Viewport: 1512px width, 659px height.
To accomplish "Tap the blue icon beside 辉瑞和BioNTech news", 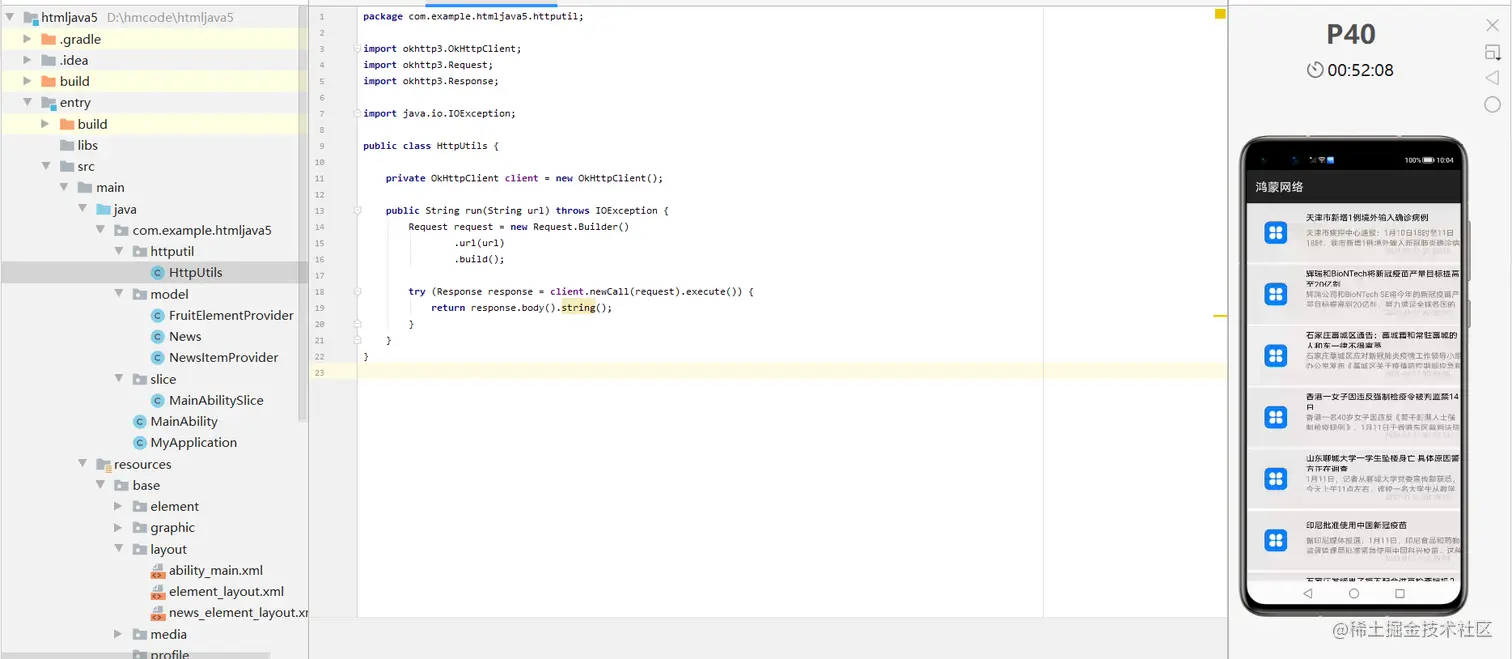I will [1275, 294].
